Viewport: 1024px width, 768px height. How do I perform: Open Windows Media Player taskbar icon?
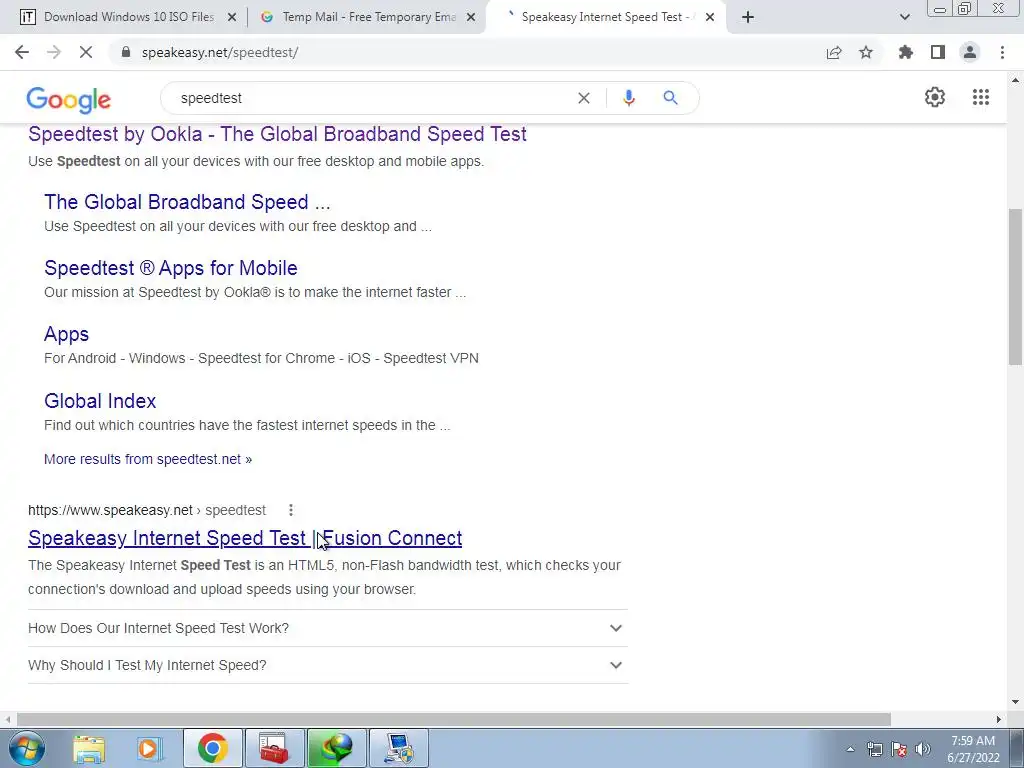pos(148,748)
